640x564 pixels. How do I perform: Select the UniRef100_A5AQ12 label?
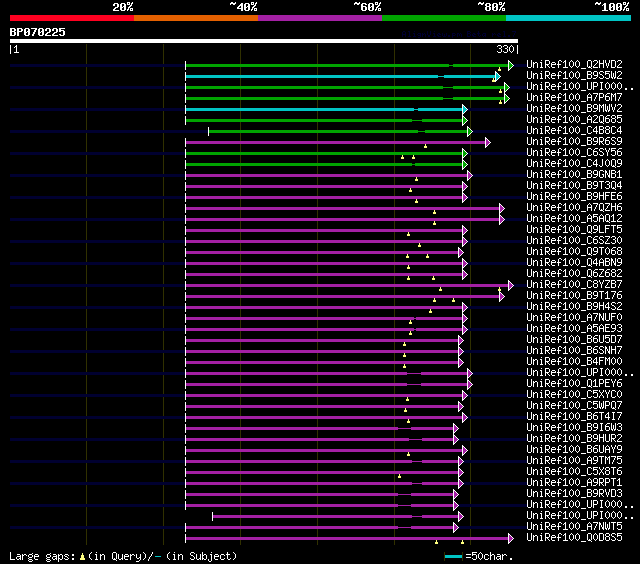[x=574, y=219]
